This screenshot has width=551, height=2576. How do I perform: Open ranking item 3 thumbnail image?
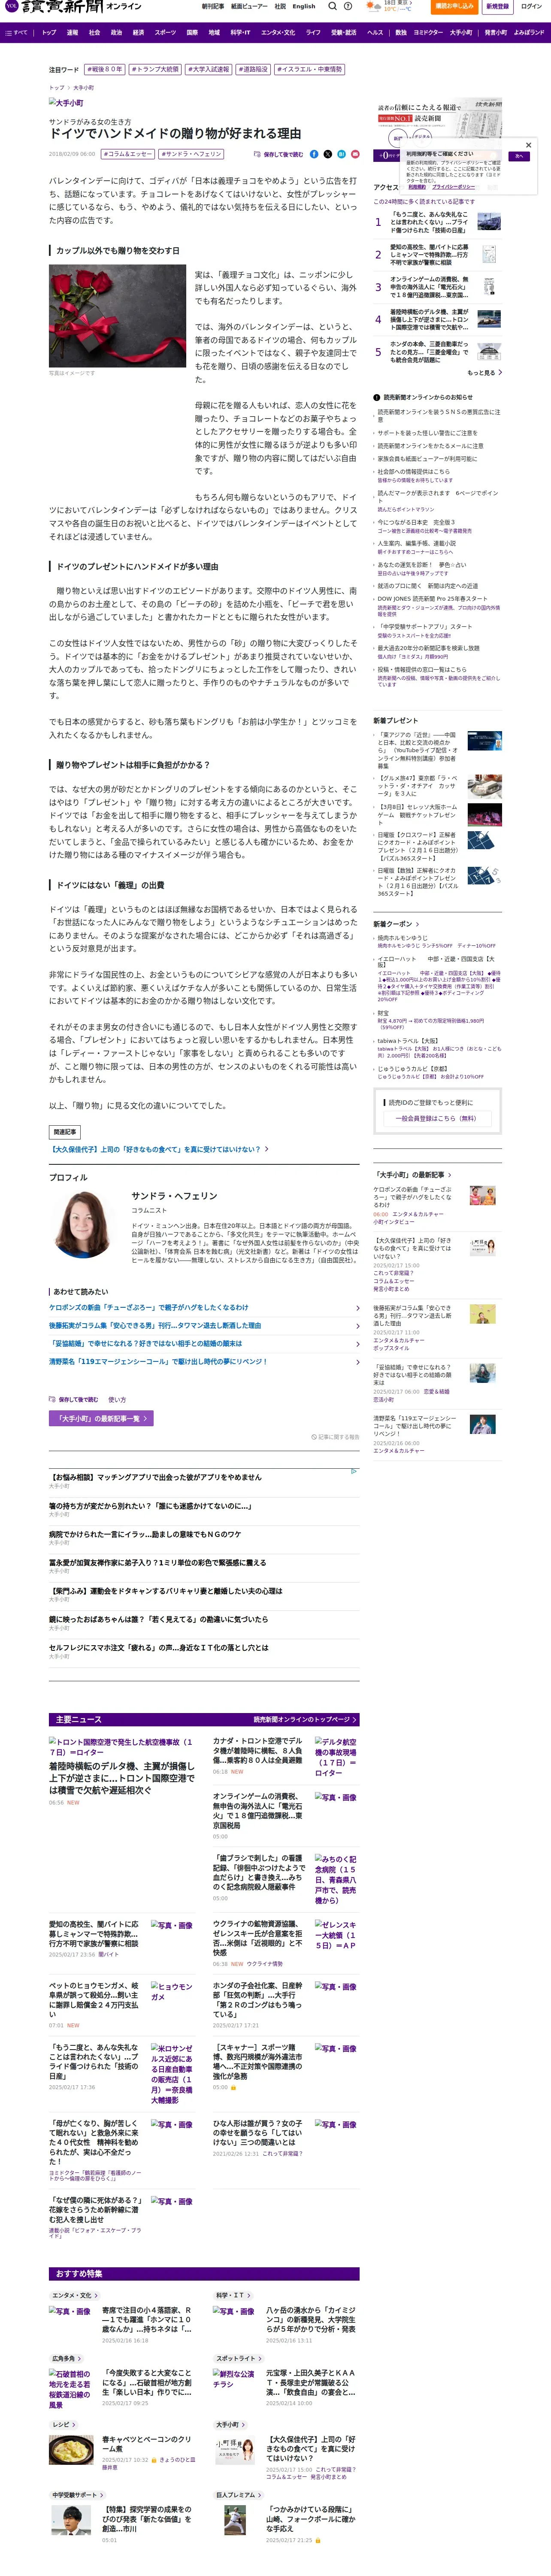pos(489,287)
